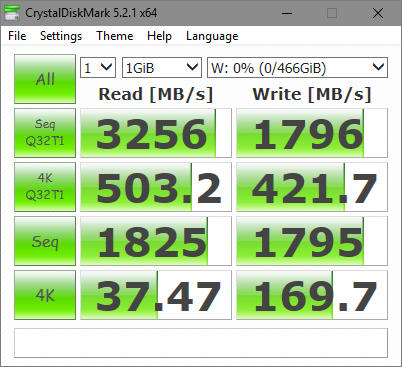Minimize the CrystalDiskMark window
Screen dimensions: 402x367
[287, 13]
